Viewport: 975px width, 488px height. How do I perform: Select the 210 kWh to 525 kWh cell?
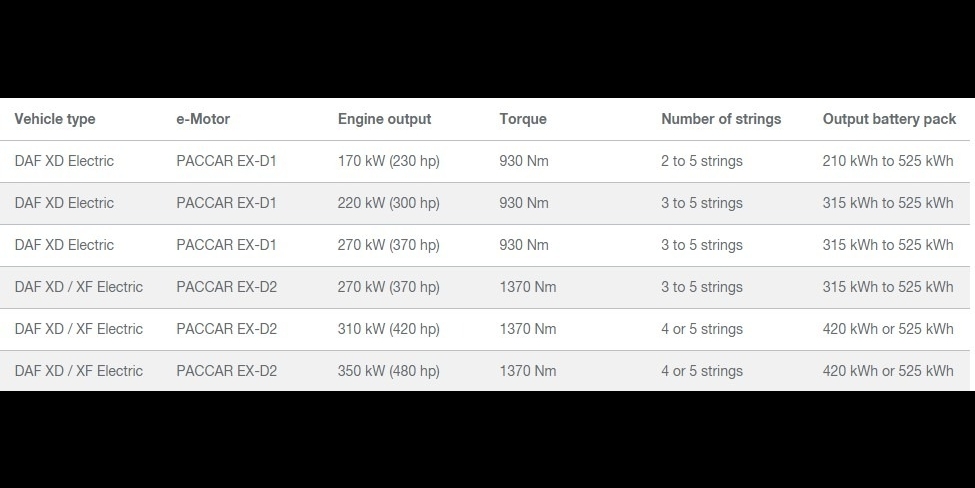click(888, 161)
